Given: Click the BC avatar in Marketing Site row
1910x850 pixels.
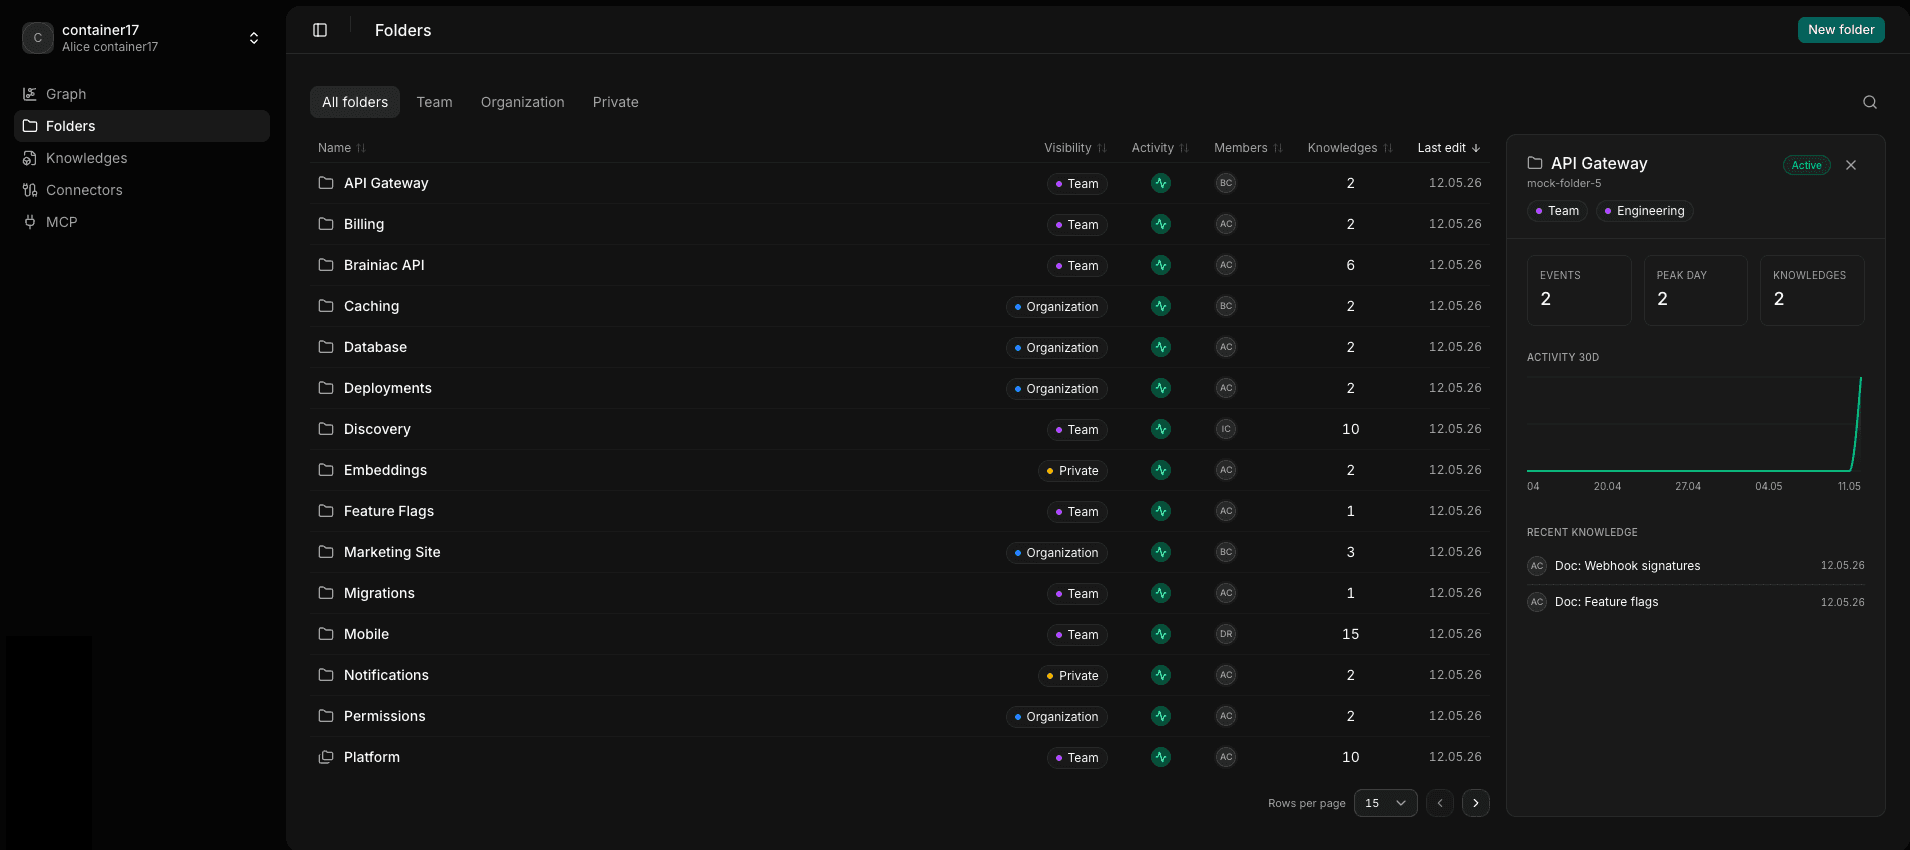Looking at the screenshot, I should [x=1226, y=552].
